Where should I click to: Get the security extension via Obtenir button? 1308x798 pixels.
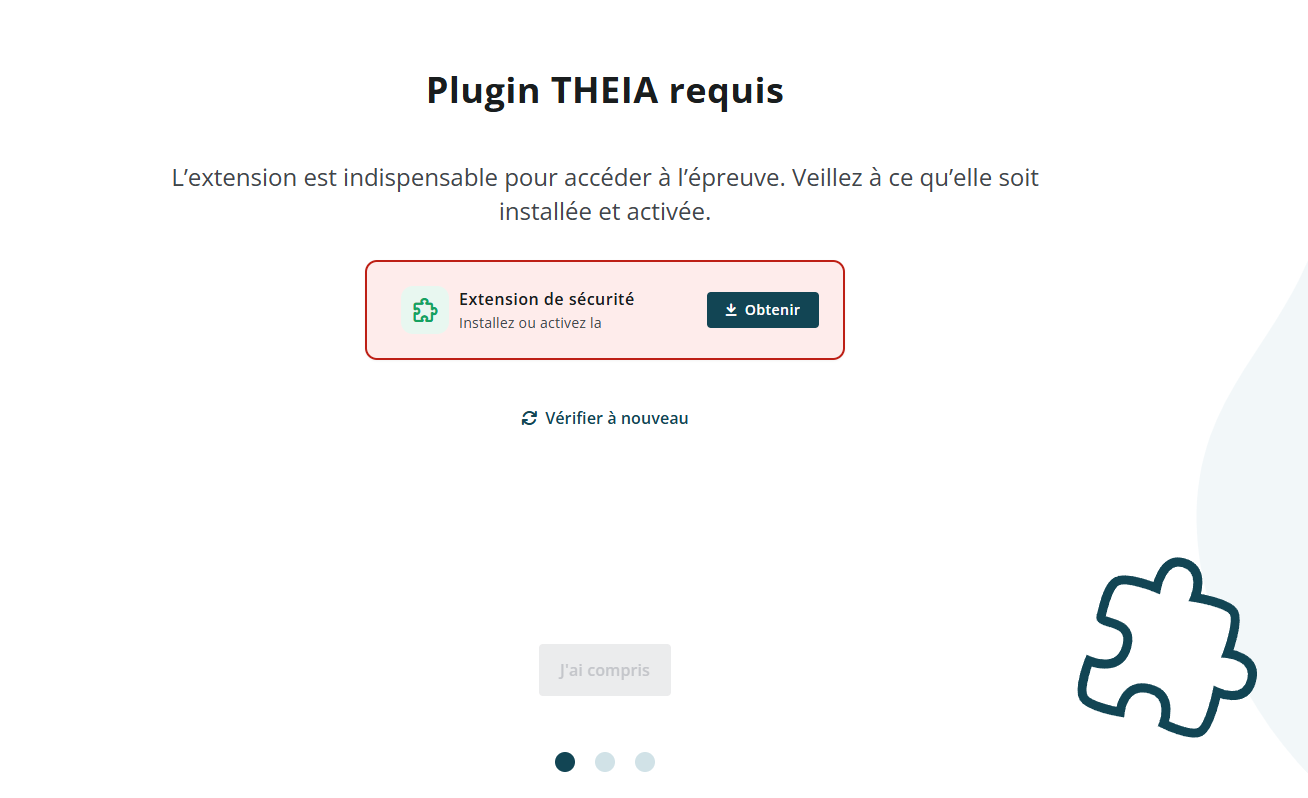click(763, 310)
